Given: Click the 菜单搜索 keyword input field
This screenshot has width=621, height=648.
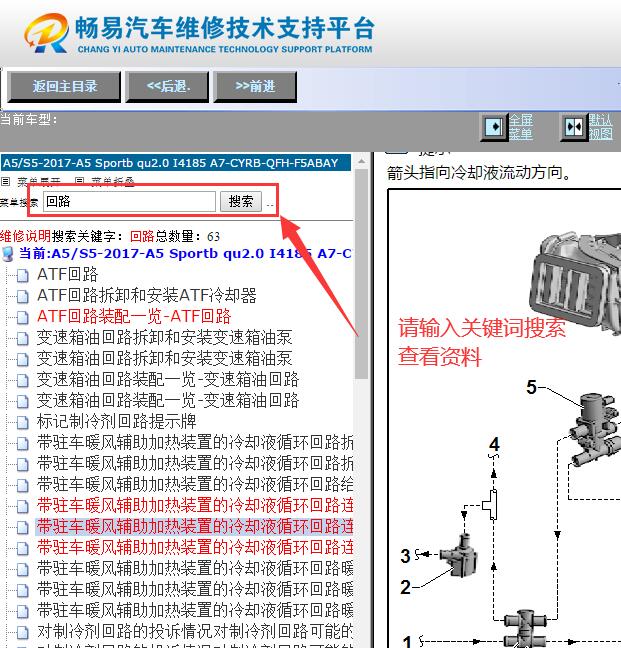Looking at the screenshot, I should pyautogui.click(x=129, y=202).
